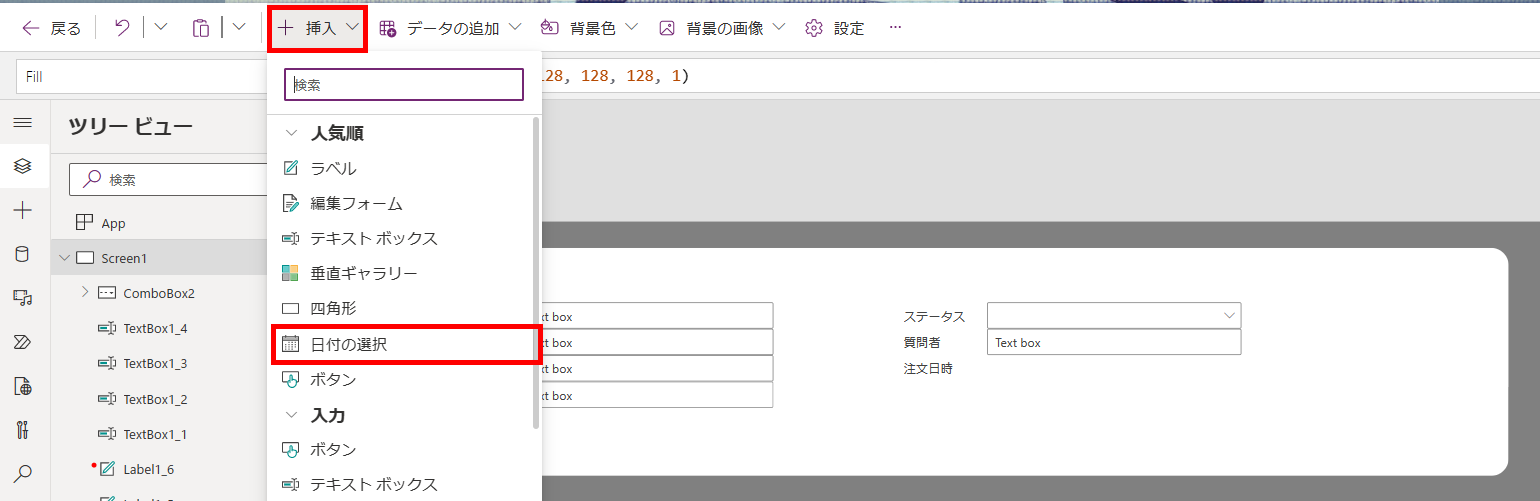Select TextBox1_4 in the tree

pyautogui.click(x=155, y=328)
